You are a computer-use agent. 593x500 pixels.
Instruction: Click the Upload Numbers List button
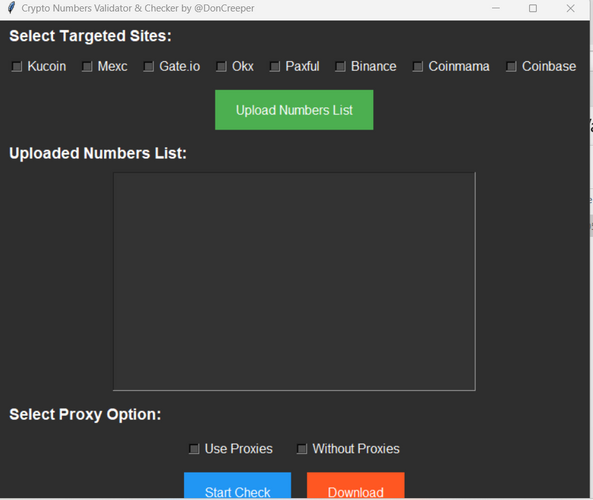click(x=294, y=110)
